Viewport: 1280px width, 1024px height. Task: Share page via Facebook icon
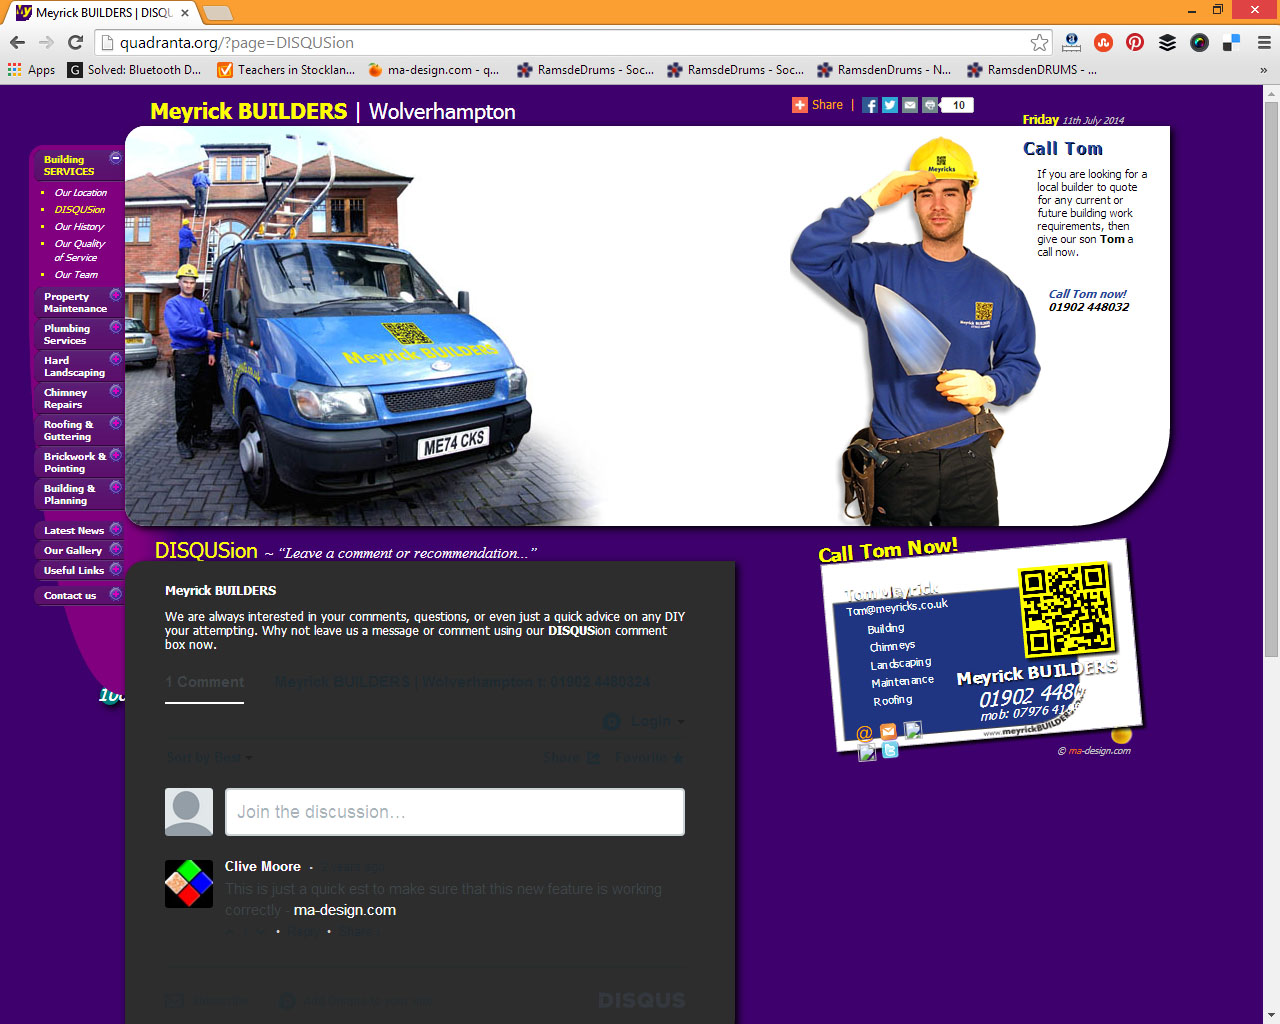(870, 105)
